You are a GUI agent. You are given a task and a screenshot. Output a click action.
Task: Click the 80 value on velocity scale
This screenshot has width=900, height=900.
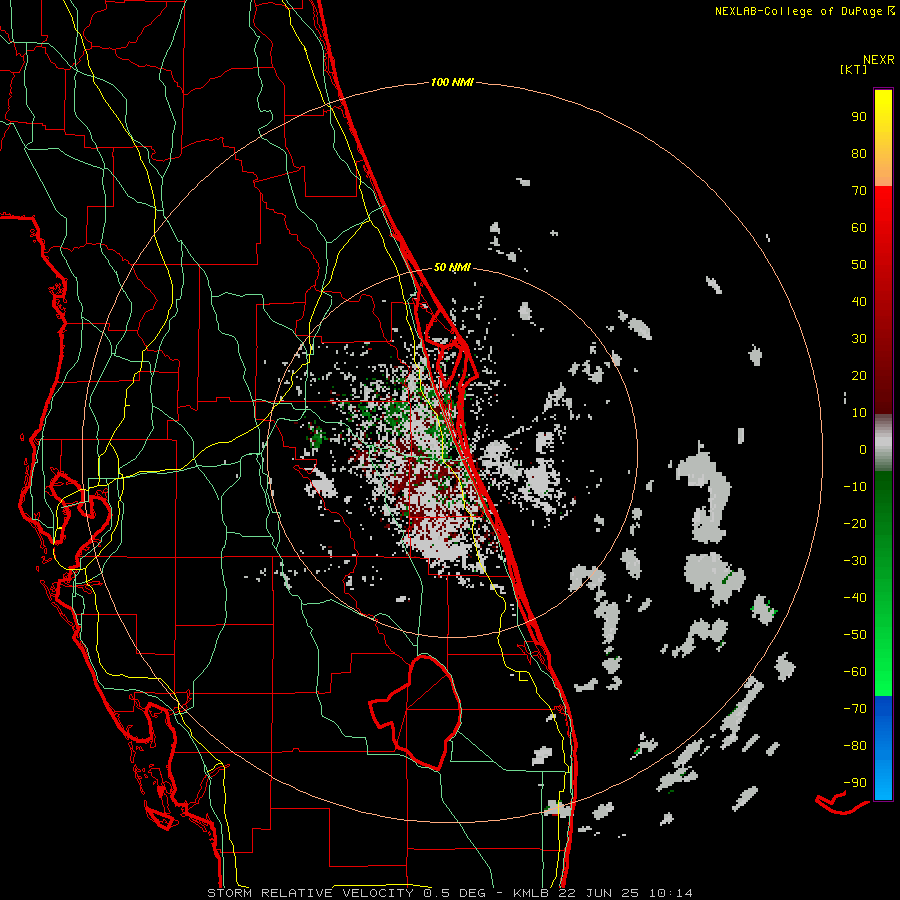(859, 154)
